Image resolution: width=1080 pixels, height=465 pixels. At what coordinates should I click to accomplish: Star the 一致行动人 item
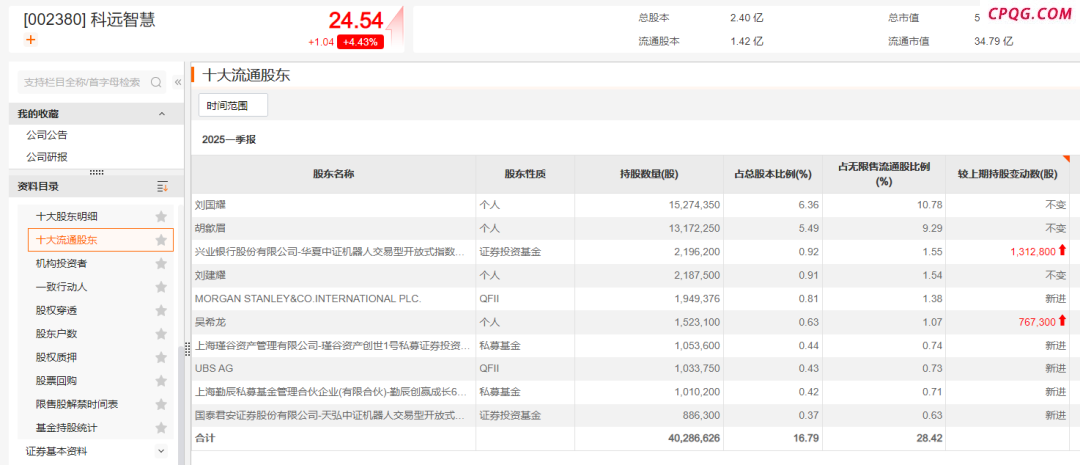[x=161, y=287]
